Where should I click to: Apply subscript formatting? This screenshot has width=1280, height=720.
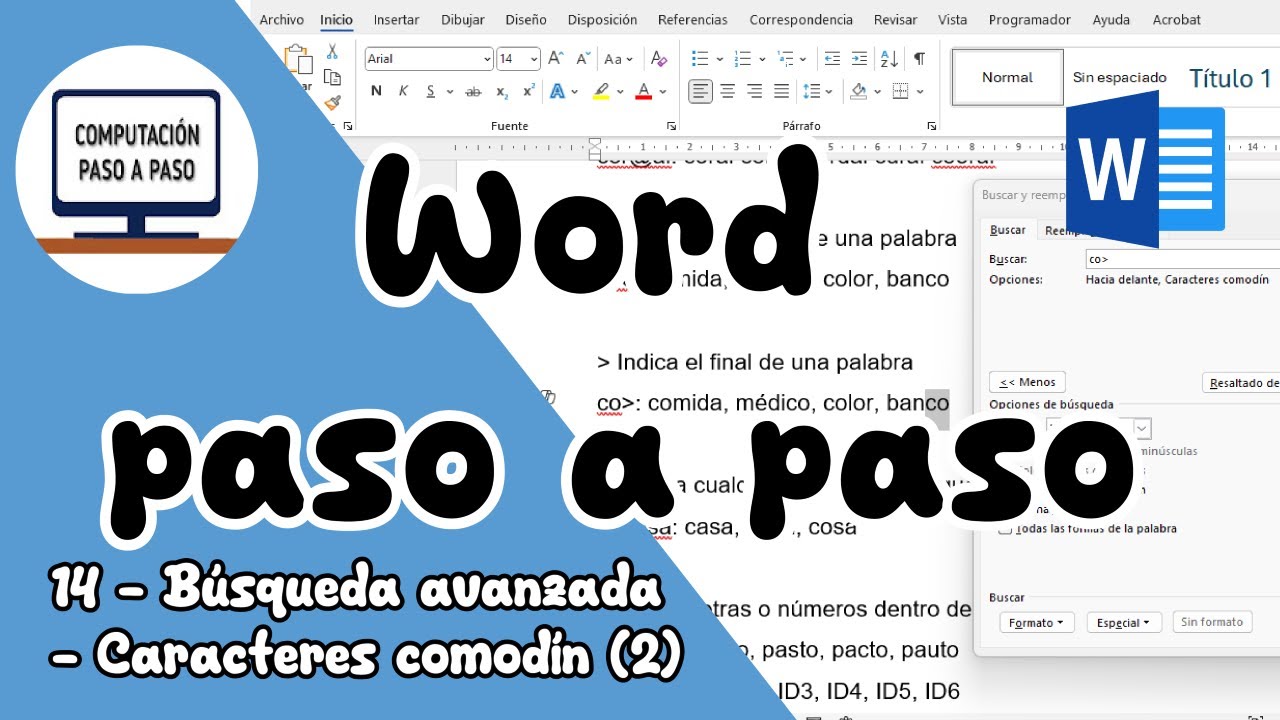point(502,91)
